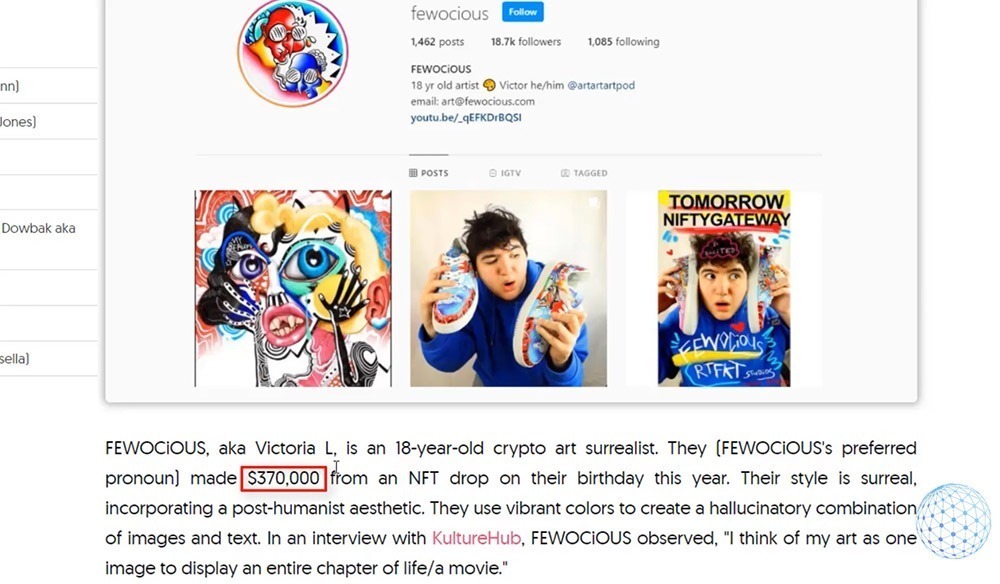This screenshot has height=584, width=1000.
Task: Click the blue Follow button
Action: [x=522, y=12]
